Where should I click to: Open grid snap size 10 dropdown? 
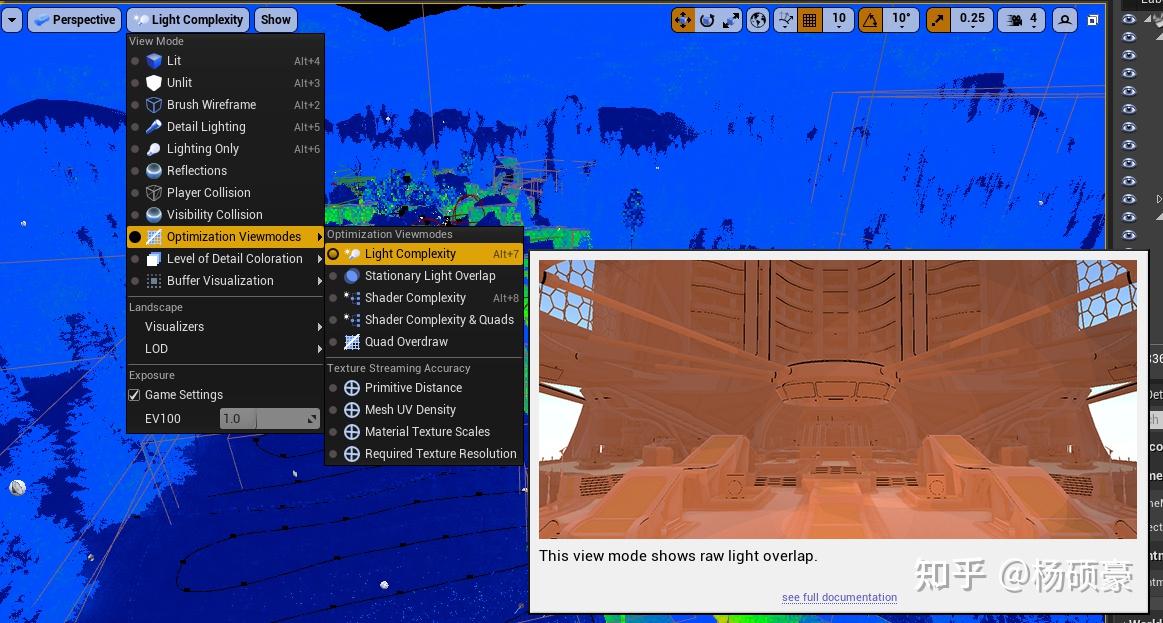[838, 20]
